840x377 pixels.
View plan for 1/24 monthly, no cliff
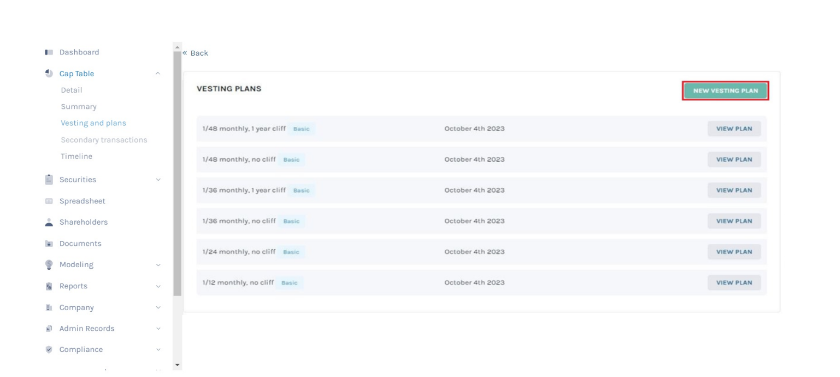[734, 252]
